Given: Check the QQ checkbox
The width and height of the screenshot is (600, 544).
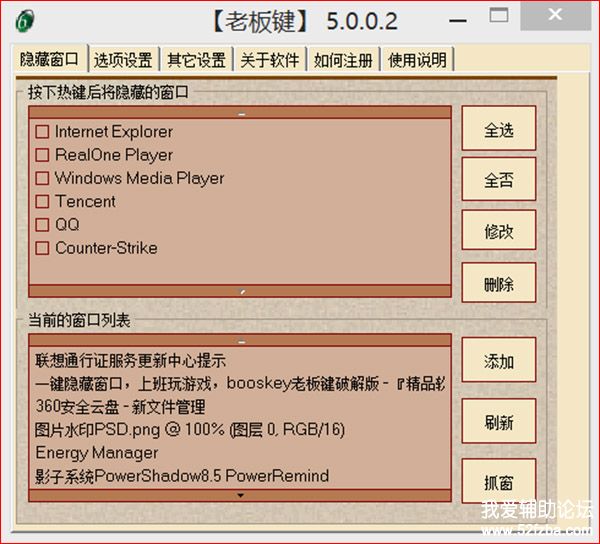Looking at the screenshot, I should 42,225.
